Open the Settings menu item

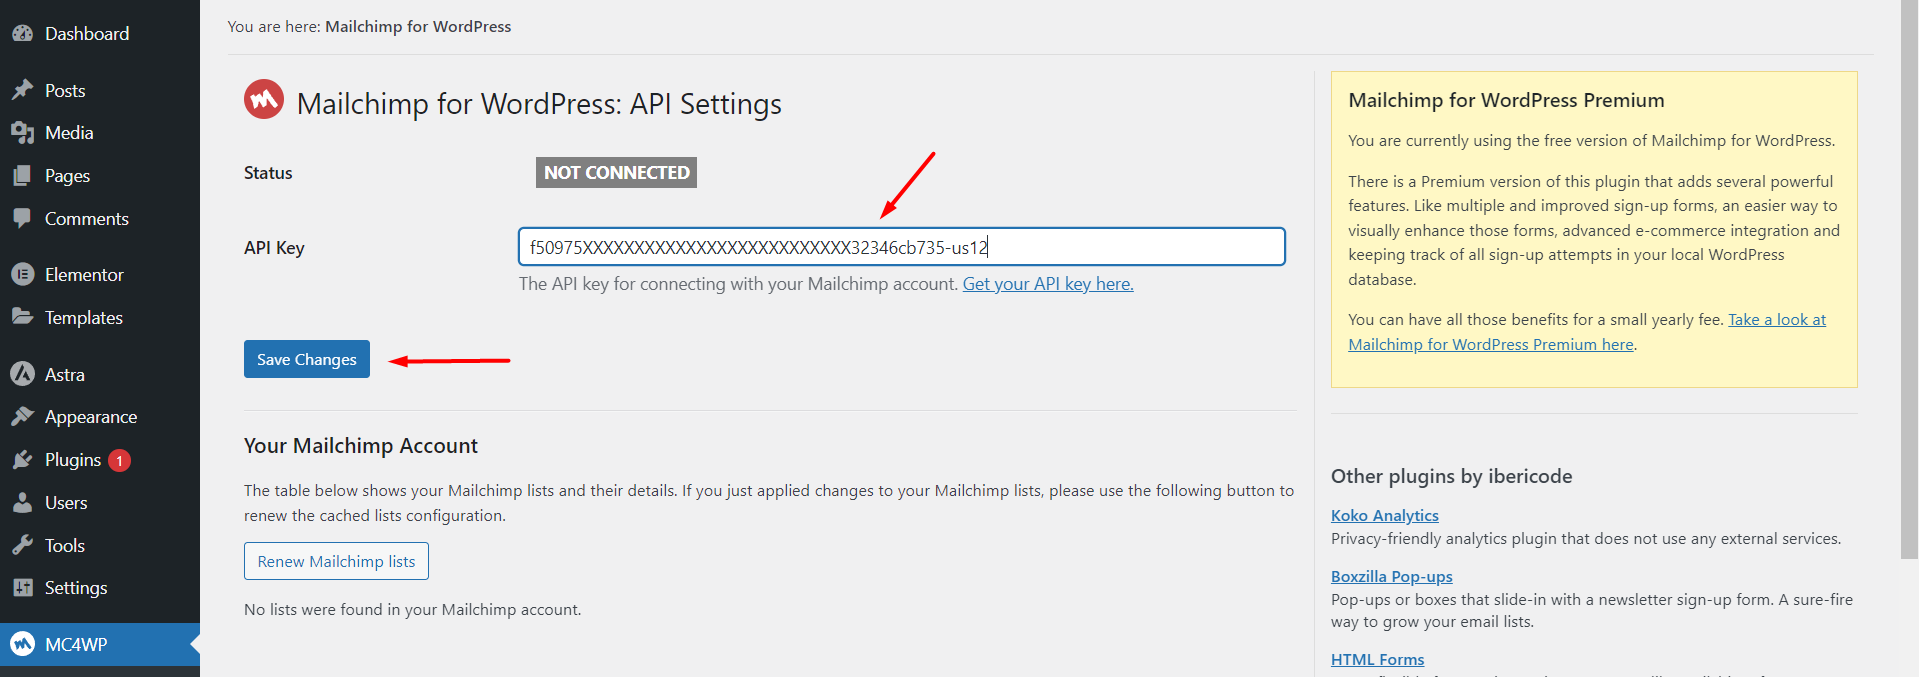tap(76, 588)
